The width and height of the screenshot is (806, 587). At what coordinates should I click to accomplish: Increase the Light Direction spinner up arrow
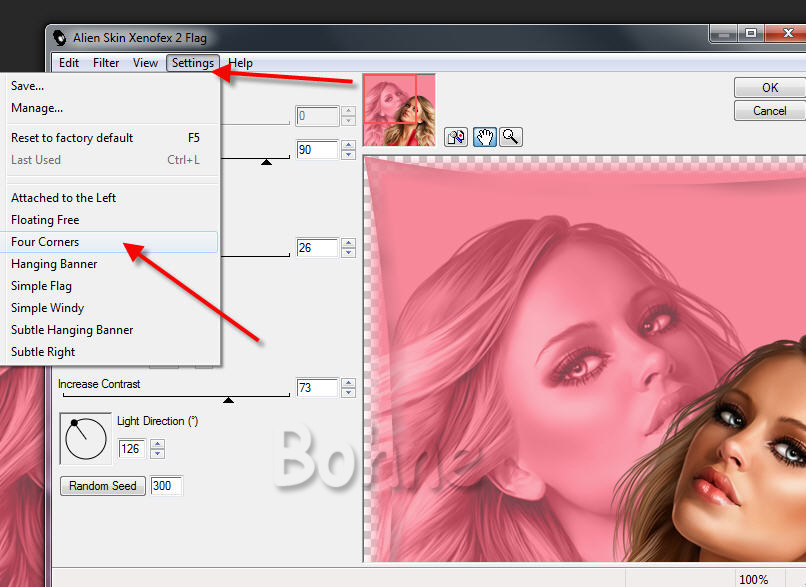[x=158, y=444]
